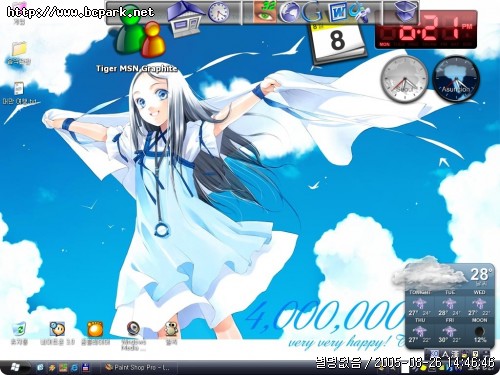Image resolution: width=500 pixels, height=375 pixels.
Task: Click the small clock icon in the dock
Action: [x=219, y=13]
